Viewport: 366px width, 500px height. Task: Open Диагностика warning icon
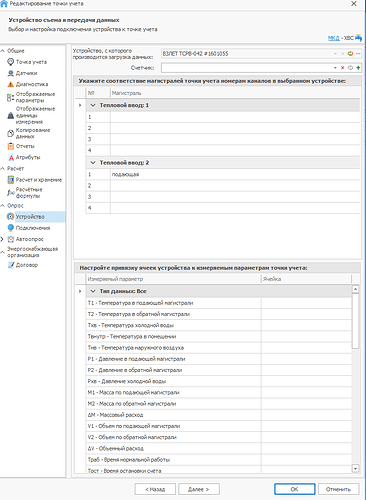click(x=11, y=84)
